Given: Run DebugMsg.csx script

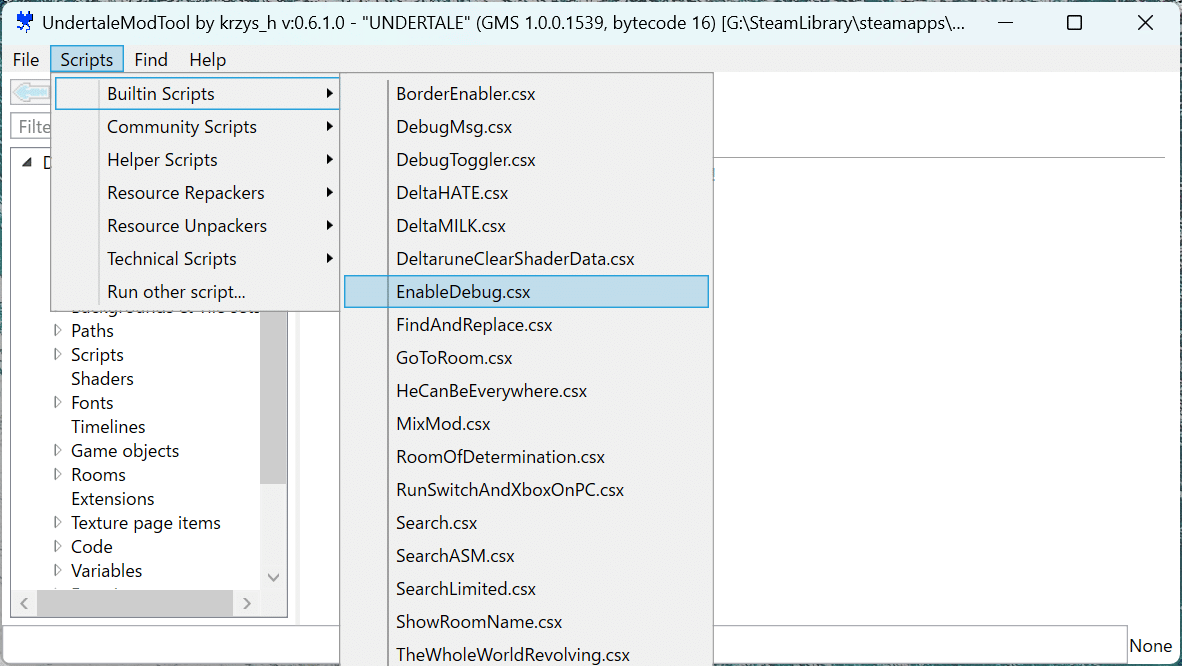Looking at the screenshot, I should tap(526, 127).
